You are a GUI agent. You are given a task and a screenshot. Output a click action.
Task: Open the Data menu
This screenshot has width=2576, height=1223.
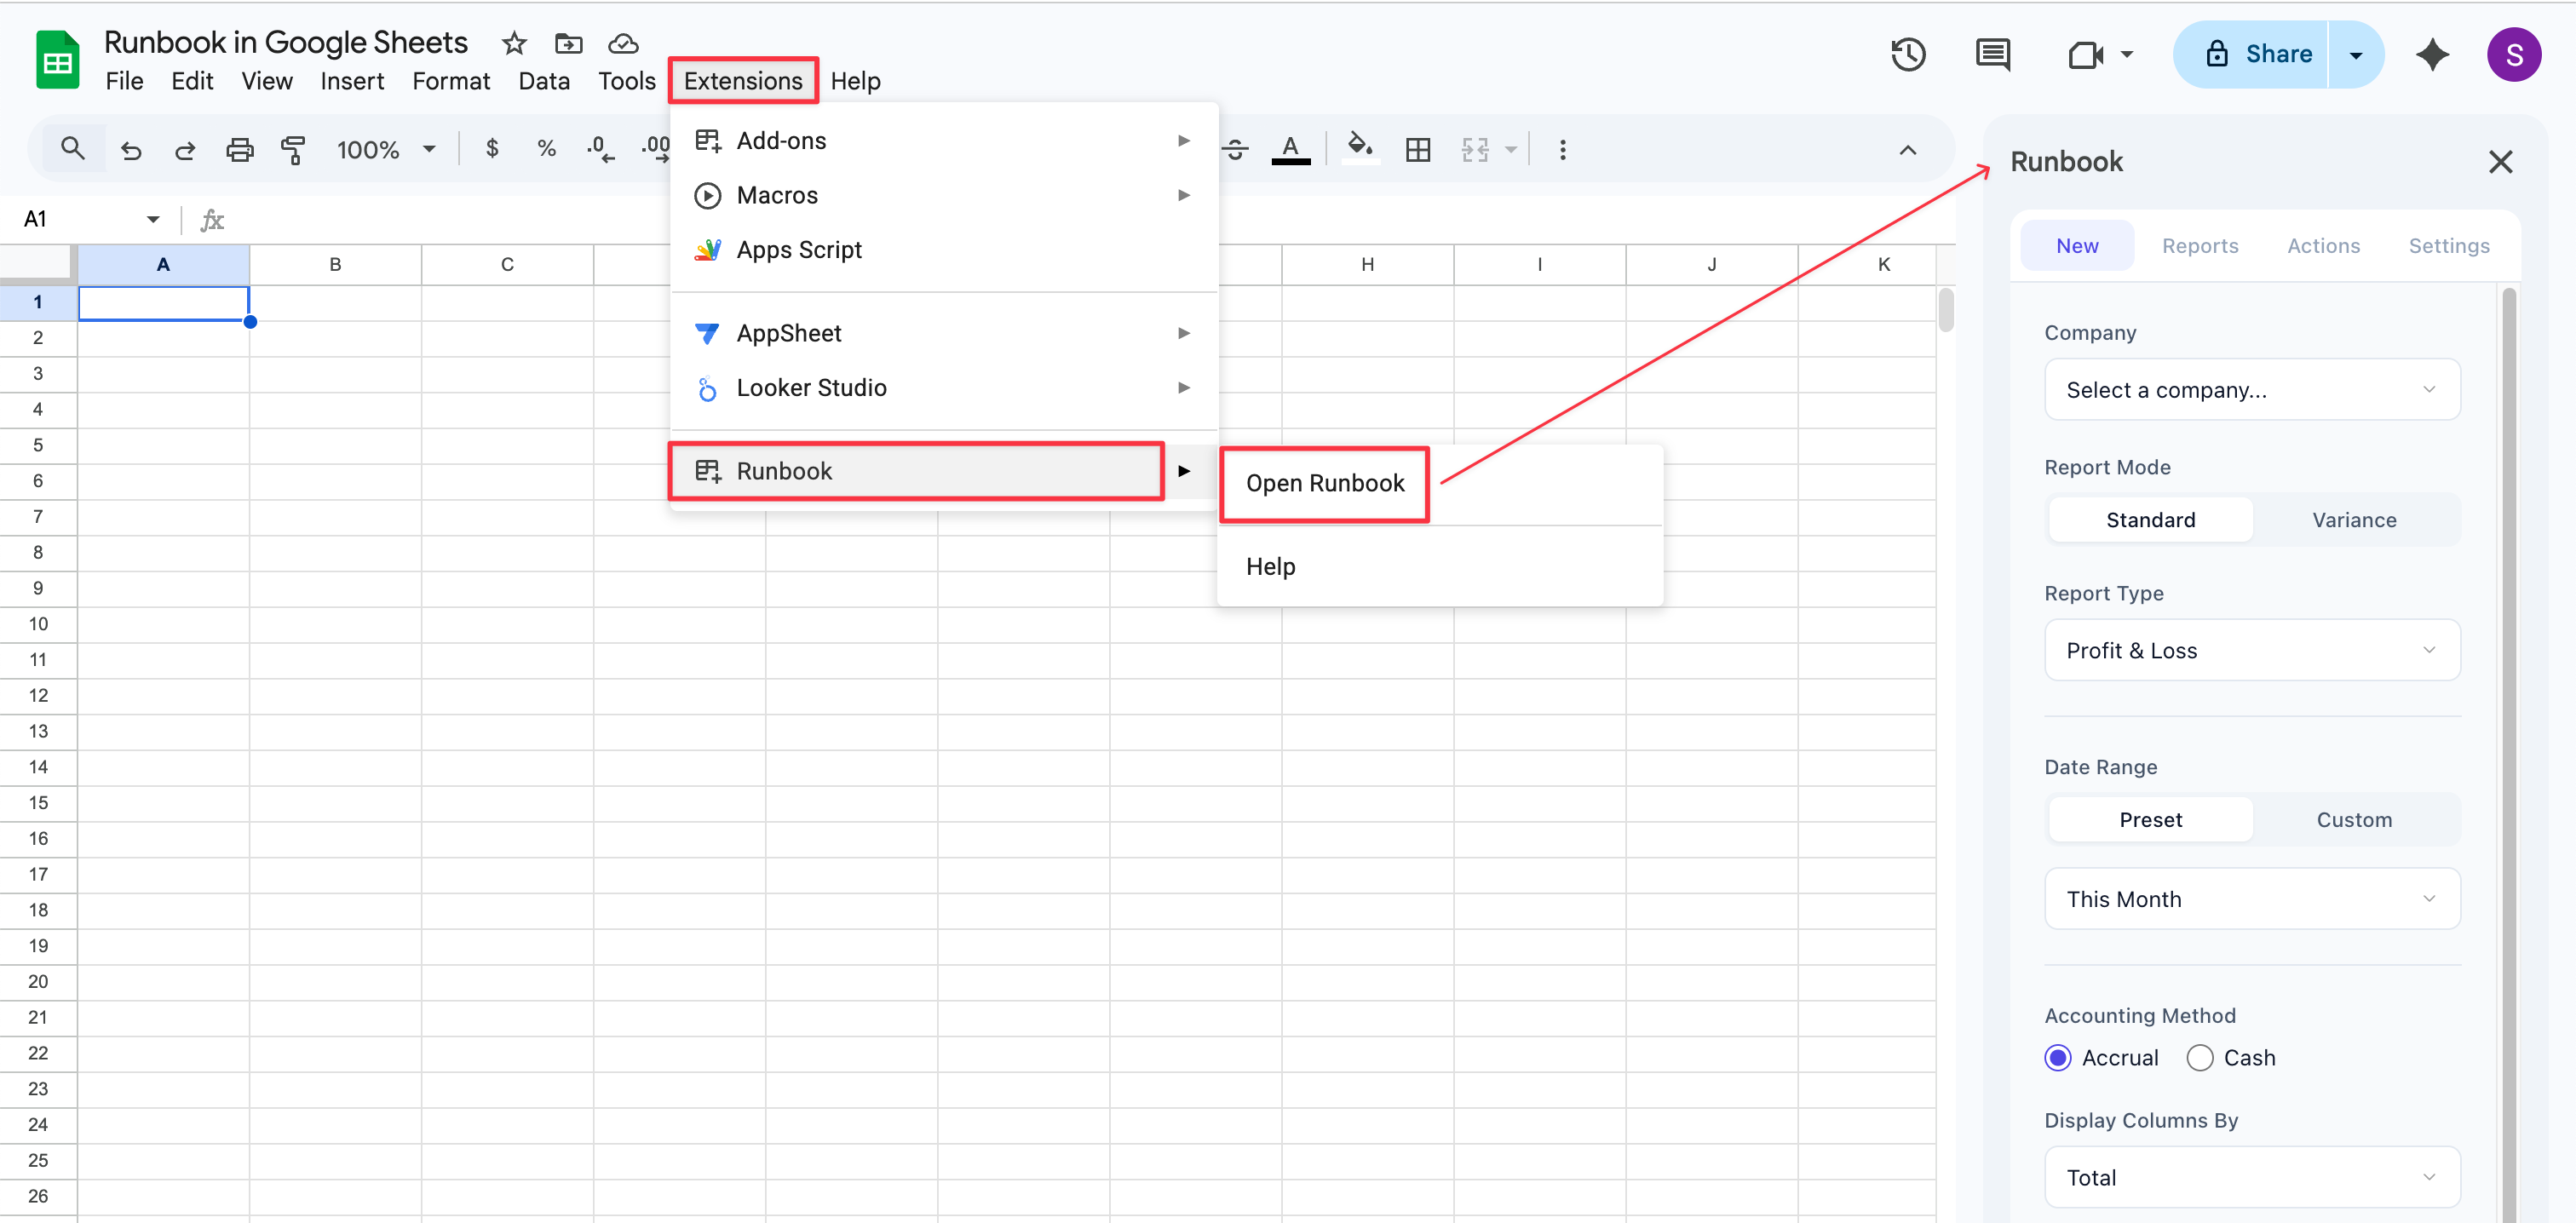(x=543, y=80)
